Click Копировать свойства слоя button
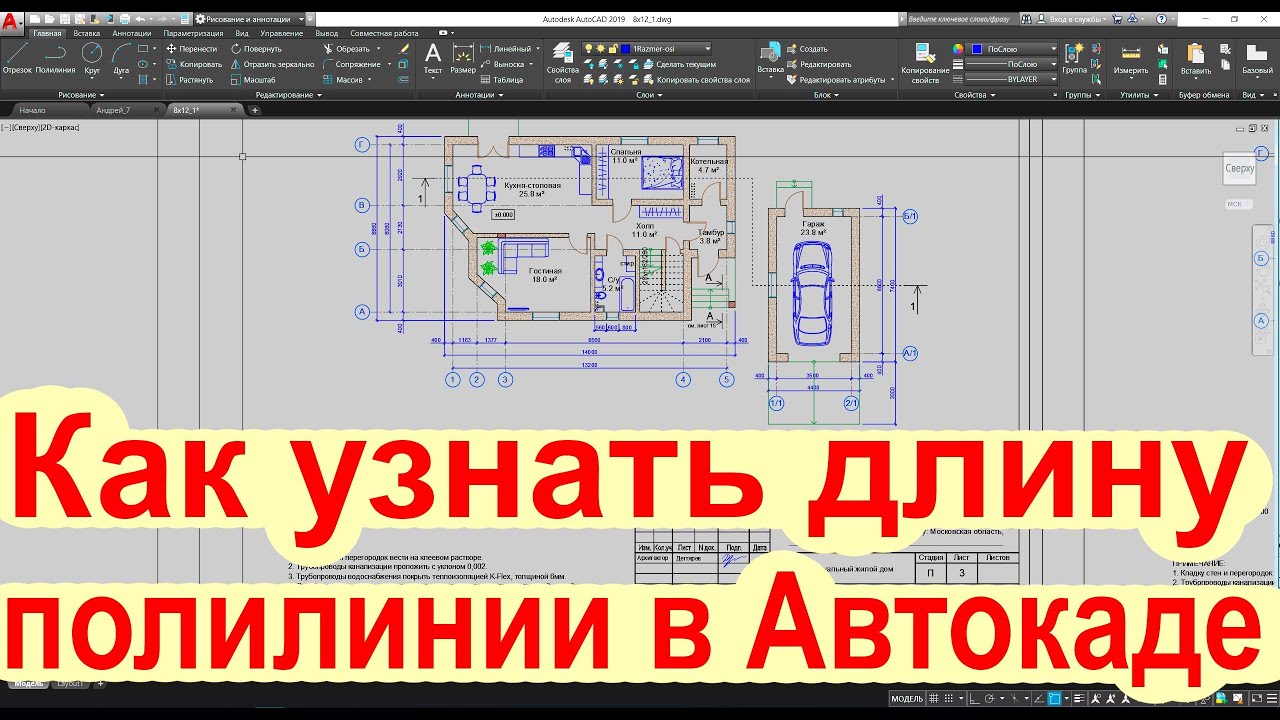 coord(695,79)
